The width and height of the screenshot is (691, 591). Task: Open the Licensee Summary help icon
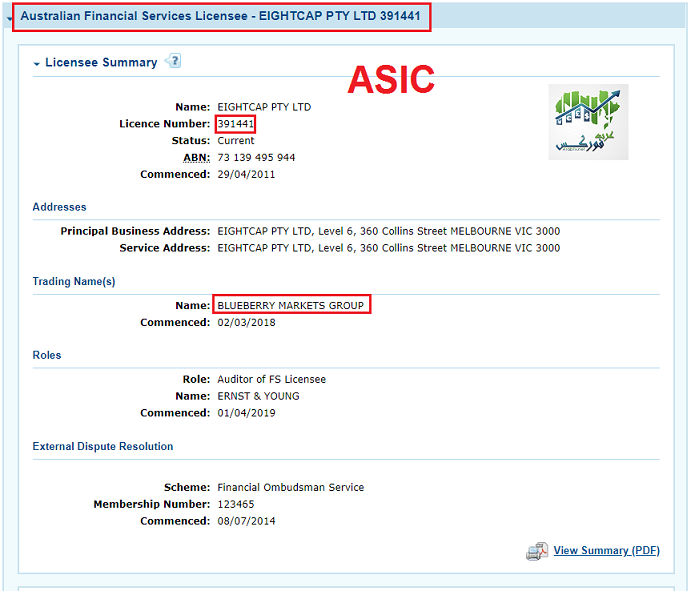(x=173, y=60)
